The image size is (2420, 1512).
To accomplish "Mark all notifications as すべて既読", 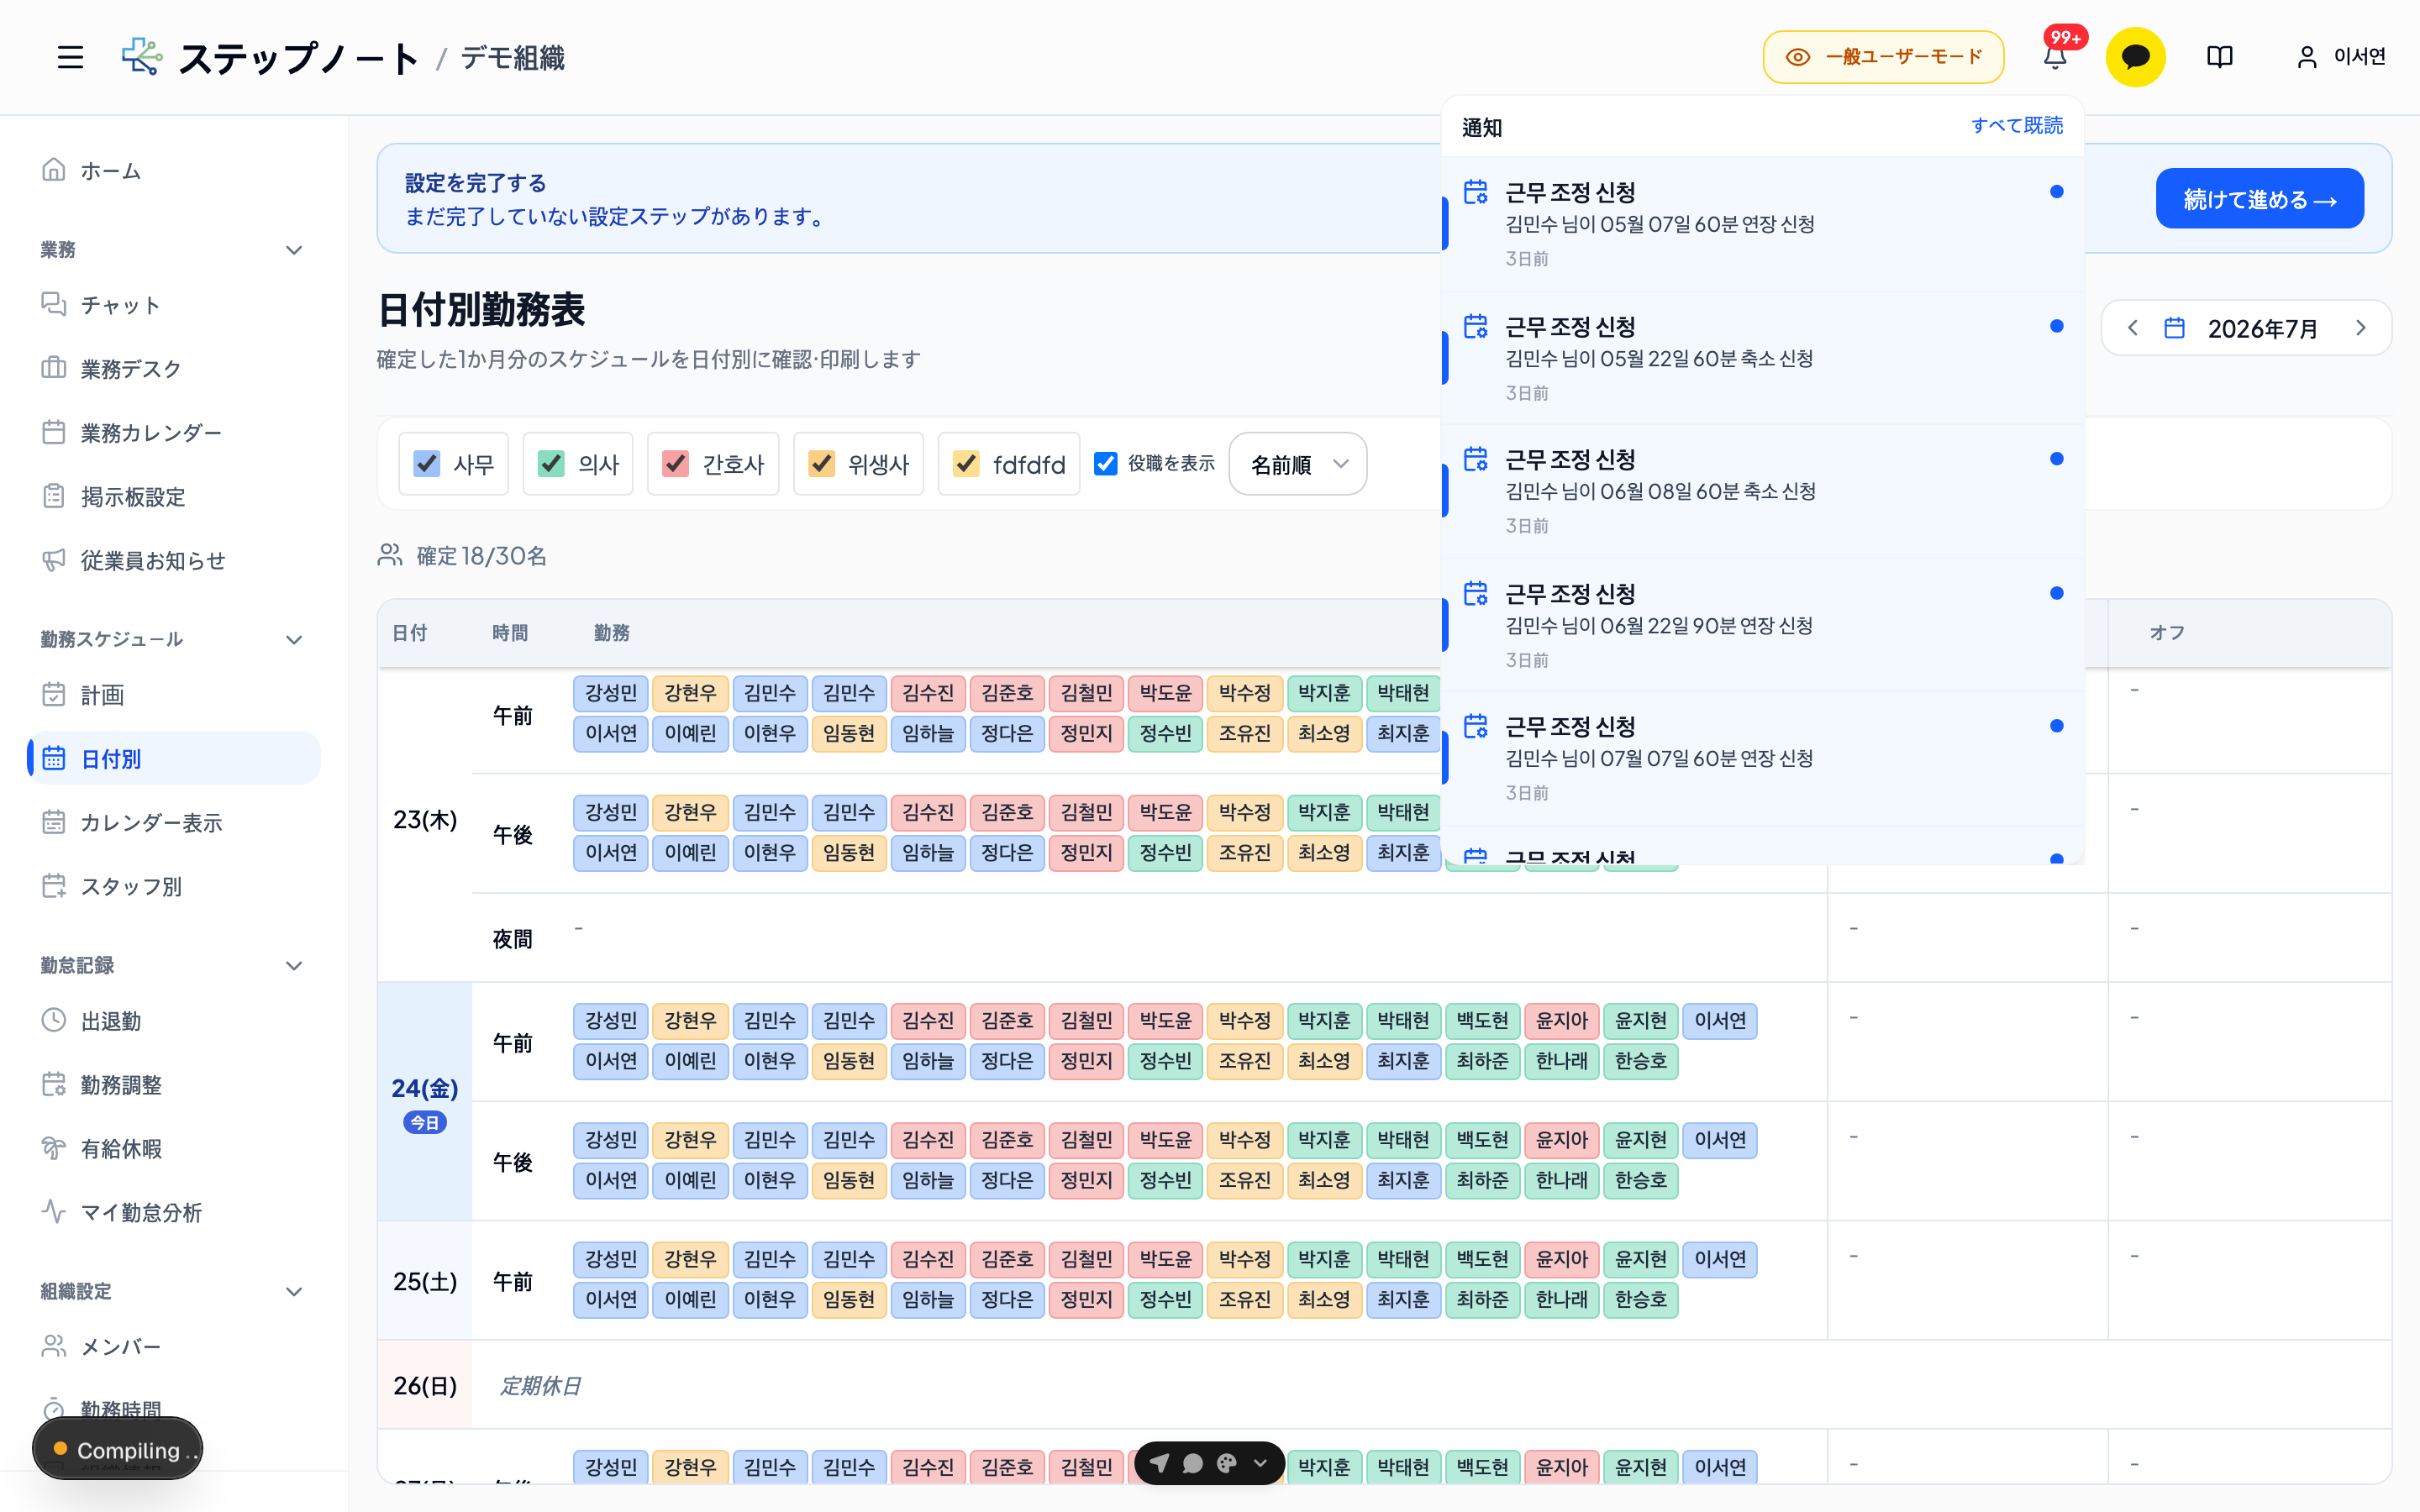I will (x=2016, y=125).
